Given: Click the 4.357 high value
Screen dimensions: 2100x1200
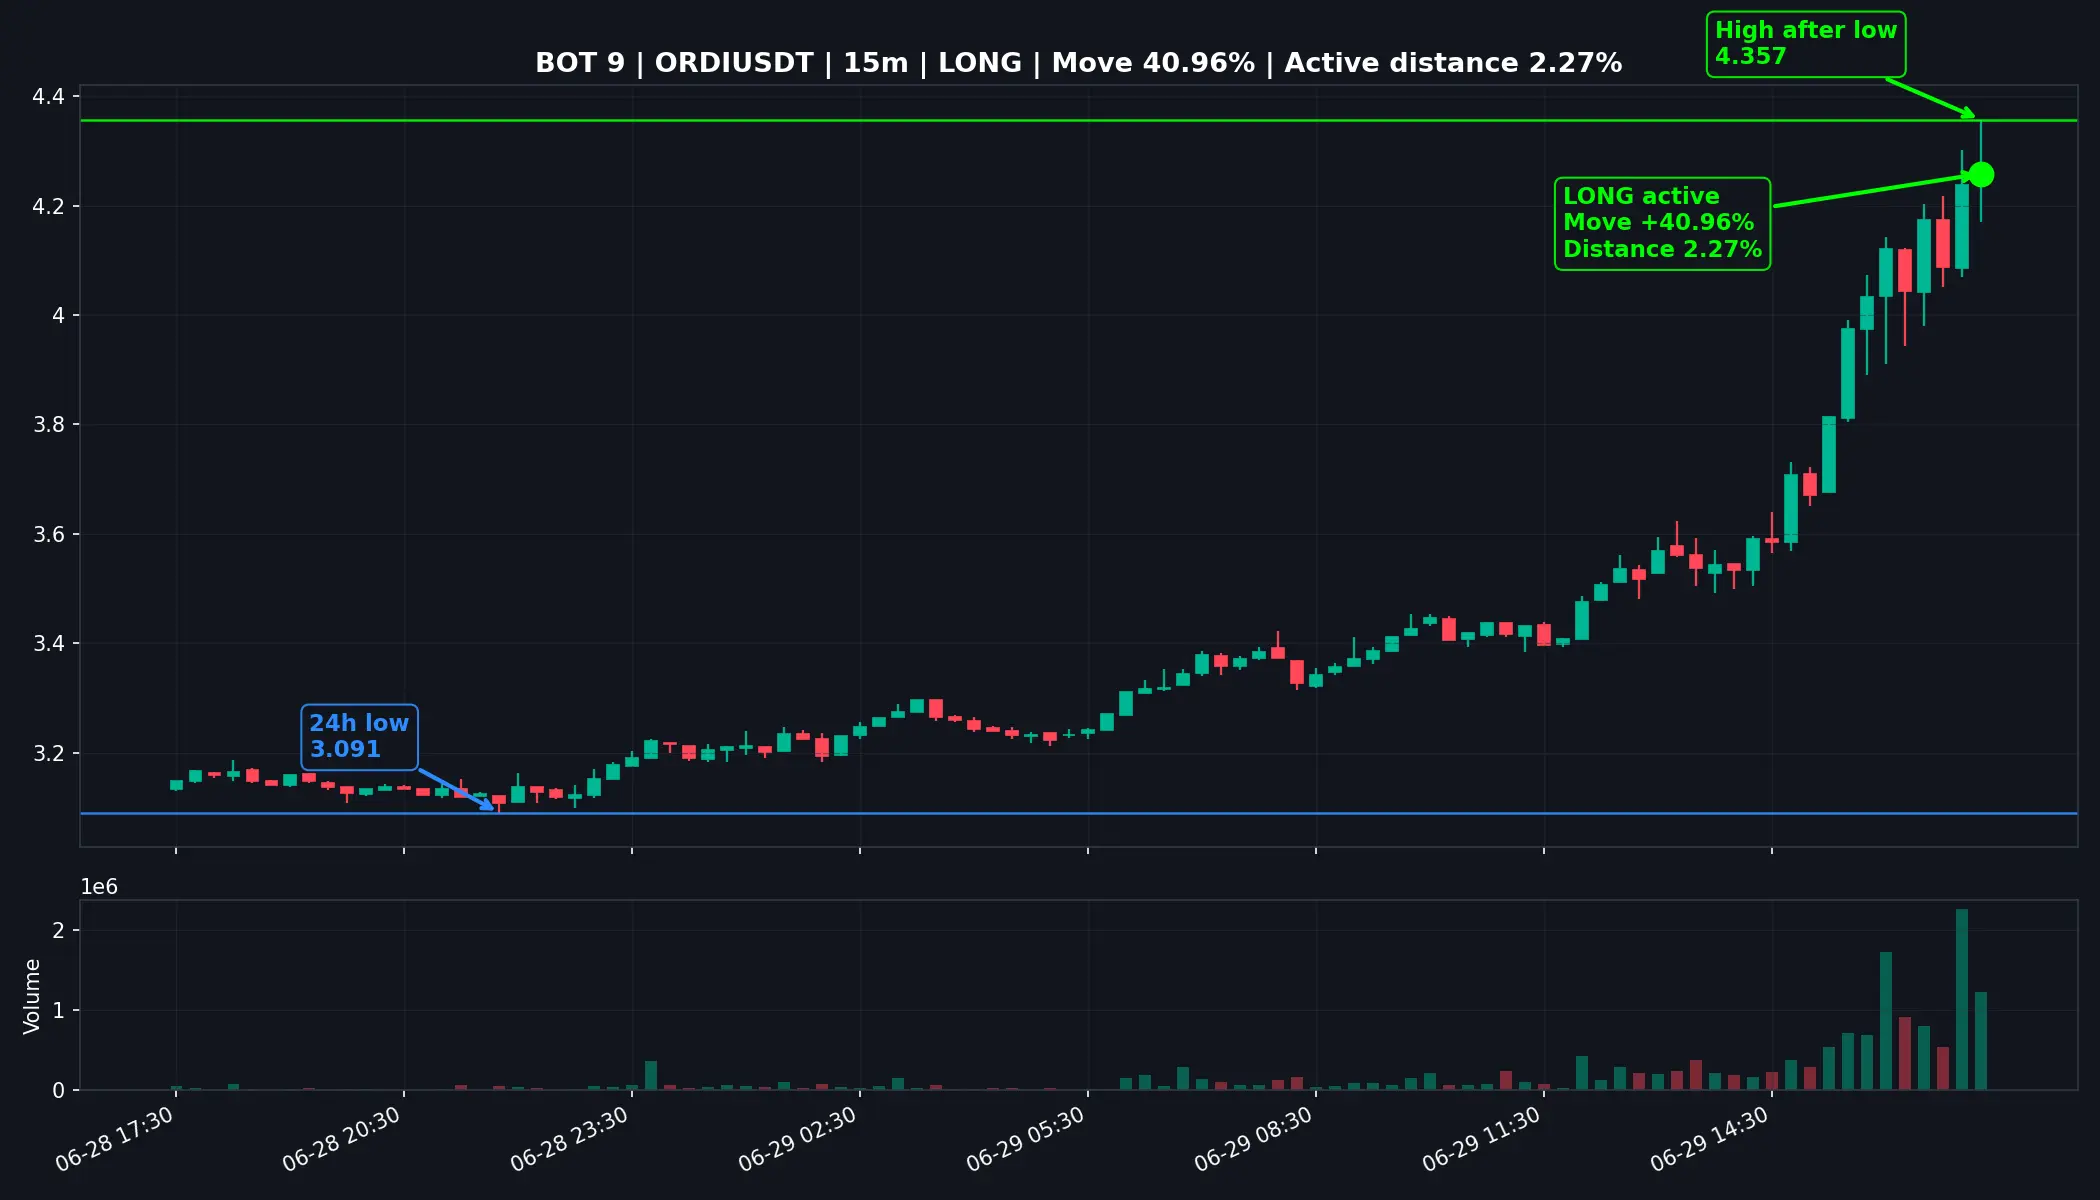Looking at the screenshot, I should [x=1750, y=57].
